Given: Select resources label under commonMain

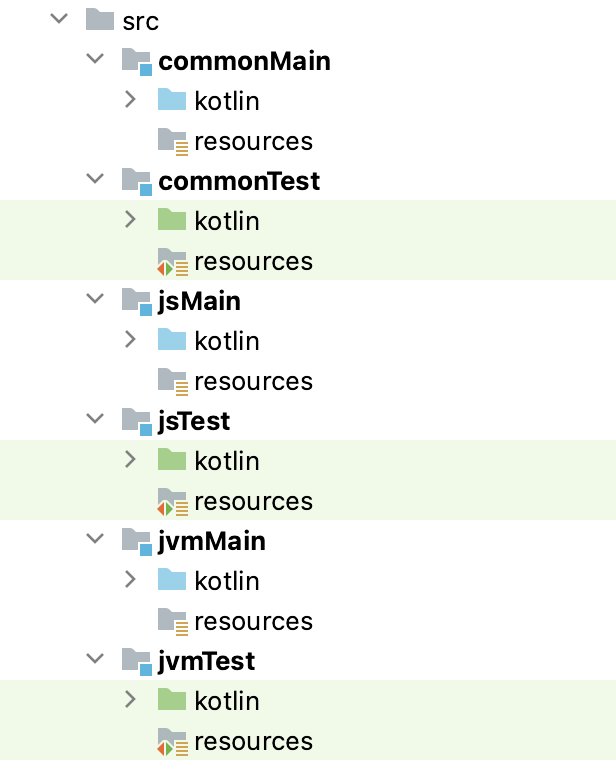Looking at the screenshot, I should pos(253,141).
